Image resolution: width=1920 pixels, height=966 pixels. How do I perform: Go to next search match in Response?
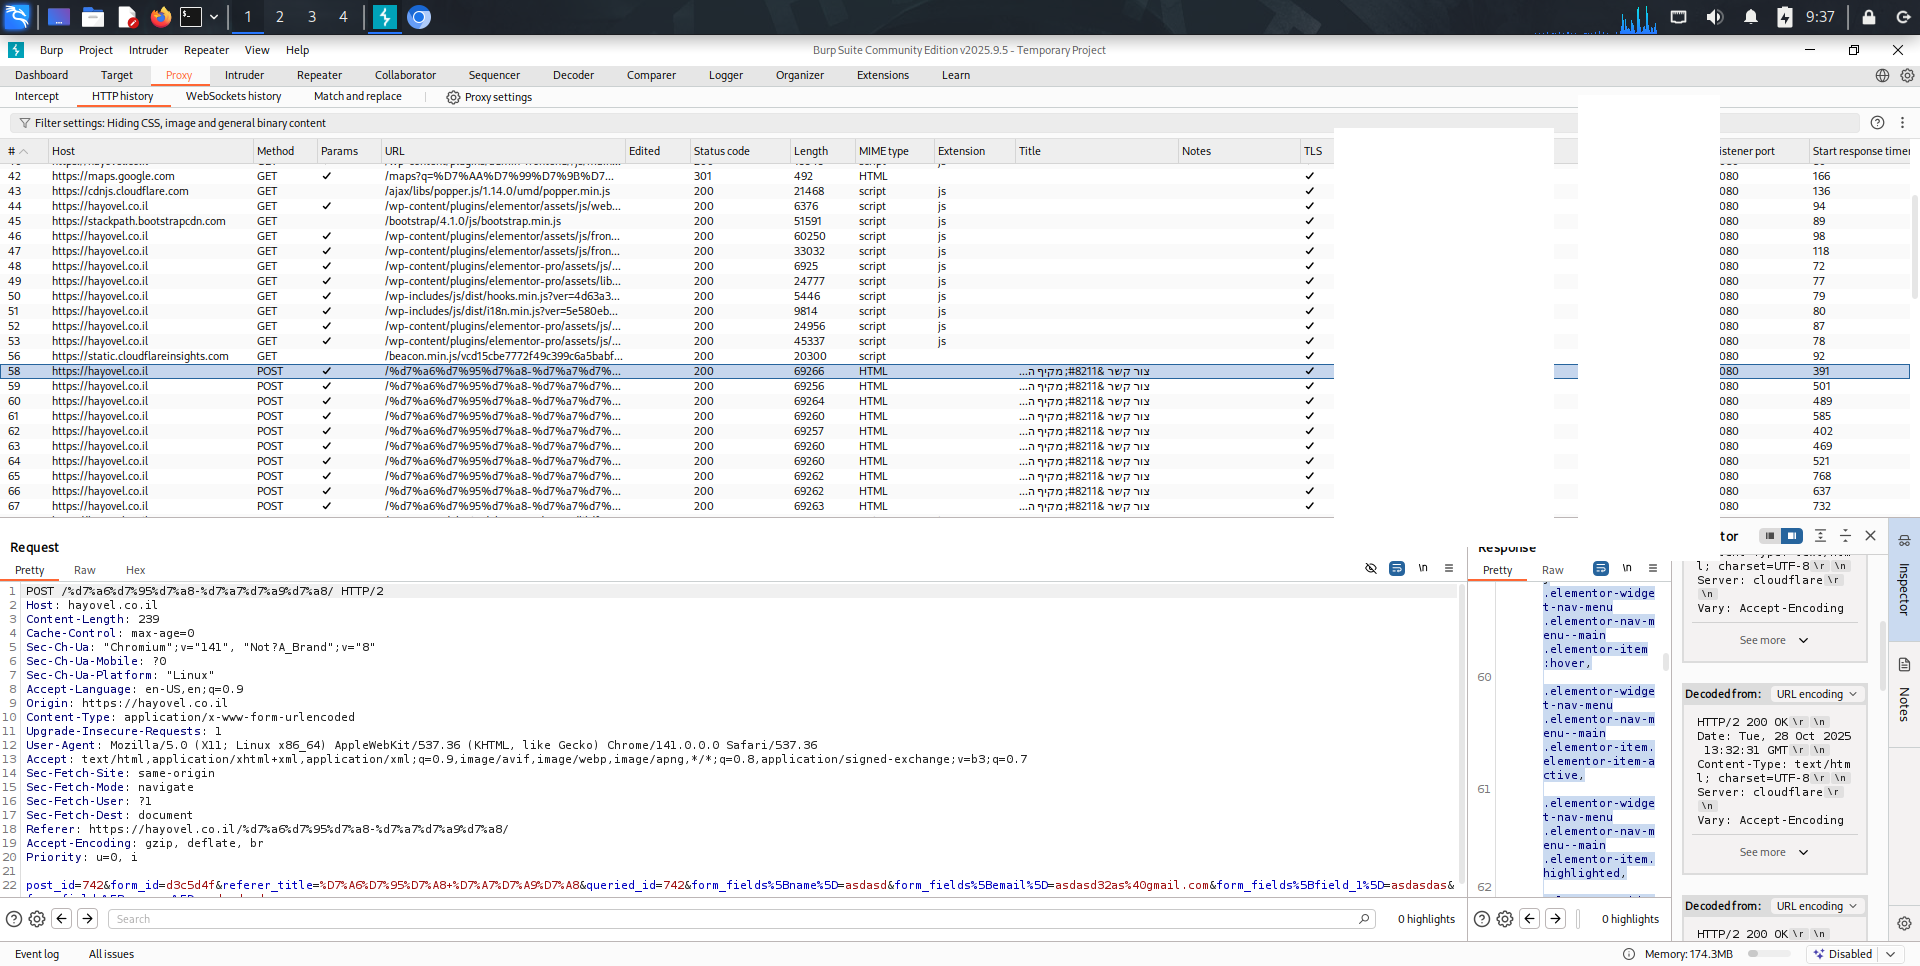(x=1556, y=919)
